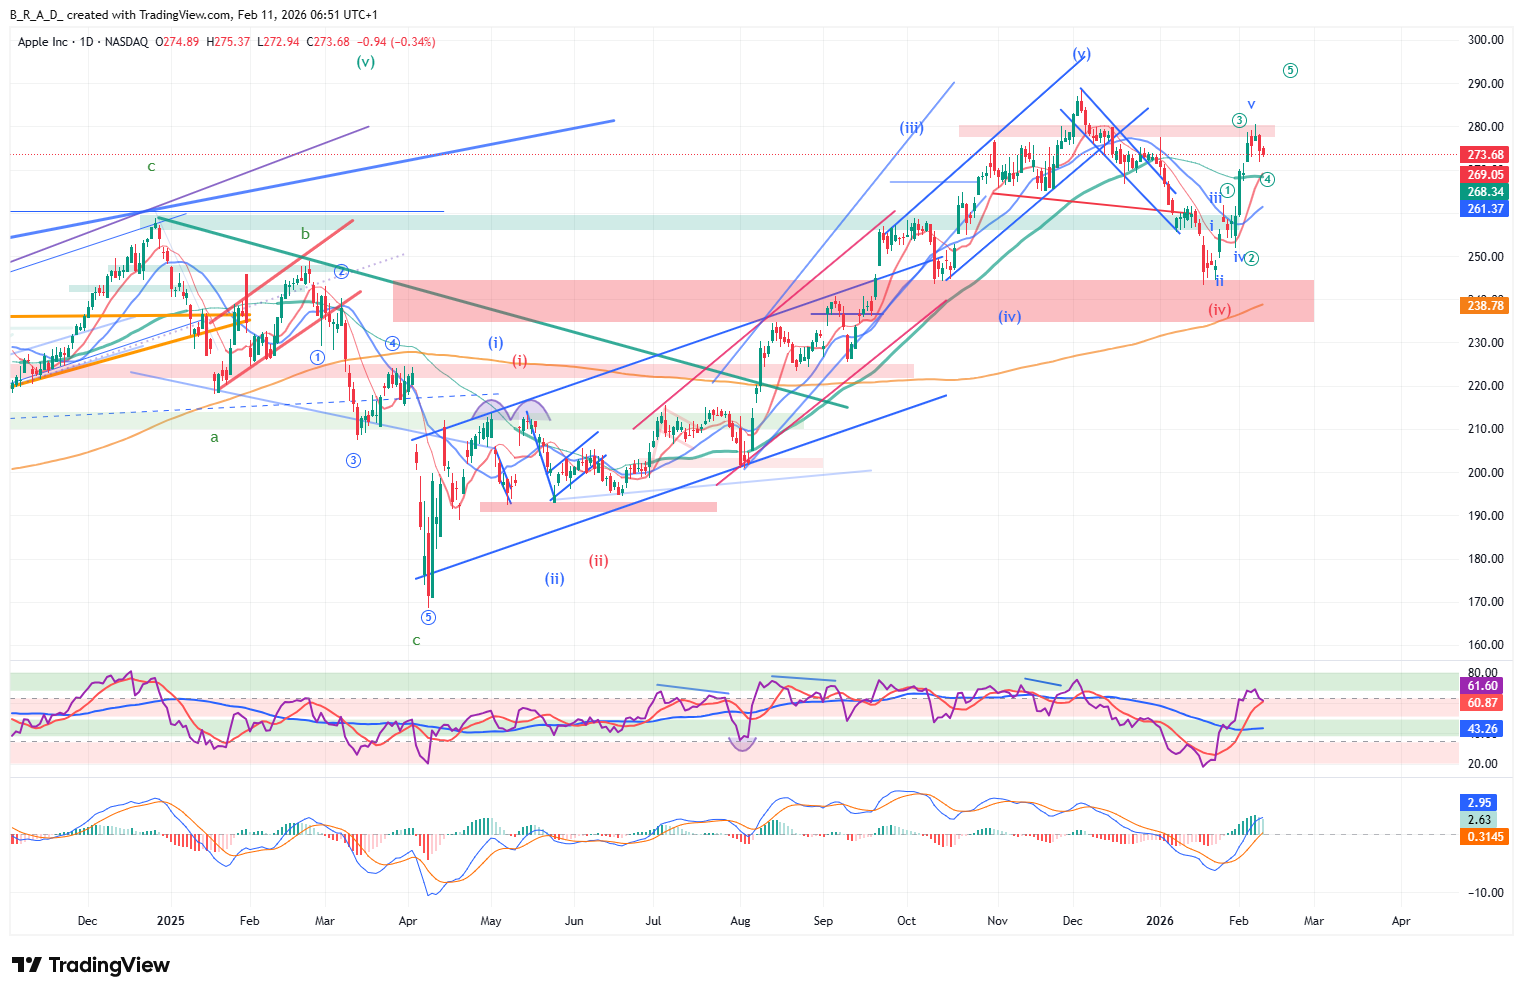Select the blue (iii) wave label
This screenshot has width=1523, height=995.
tap(911, 128)
